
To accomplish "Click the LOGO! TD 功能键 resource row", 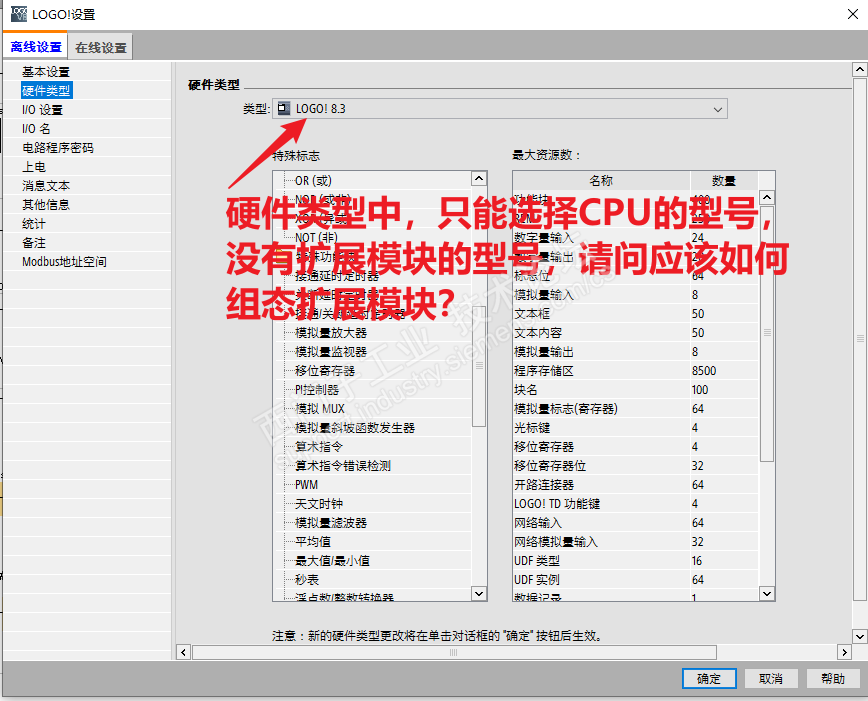I will [x=636, y=503].
